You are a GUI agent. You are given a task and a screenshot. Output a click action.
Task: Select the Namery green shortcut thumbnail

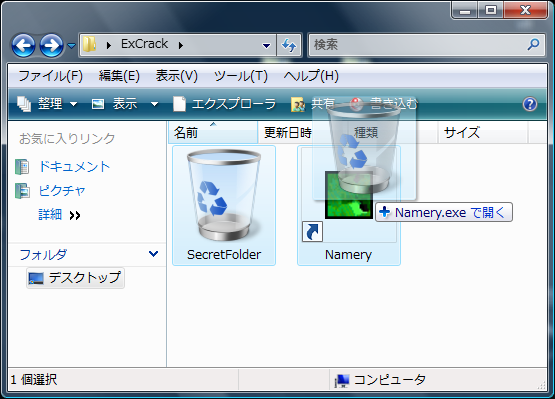(x=349, y=195)
